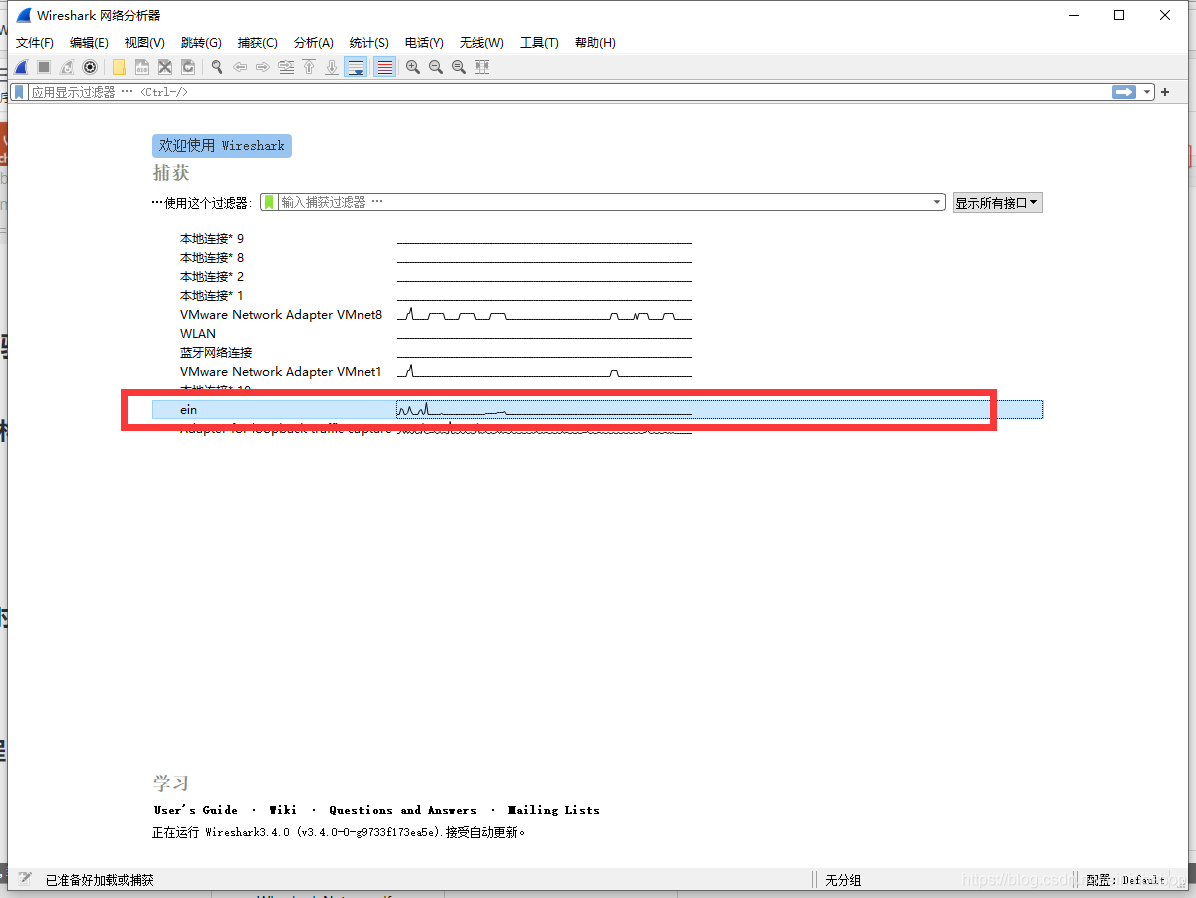Click the save capture file icon
Viewport: 1196px width, 898px height.
point(142,67)
